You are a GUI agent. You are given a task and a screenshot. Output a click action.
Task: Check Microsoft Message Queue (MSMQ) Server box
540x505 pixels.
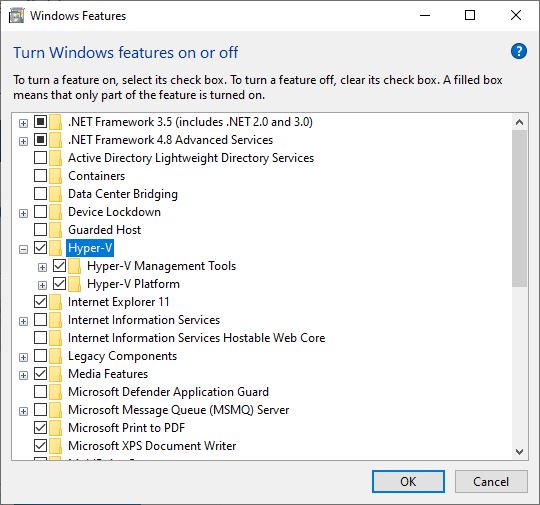[x=41, y=410]
